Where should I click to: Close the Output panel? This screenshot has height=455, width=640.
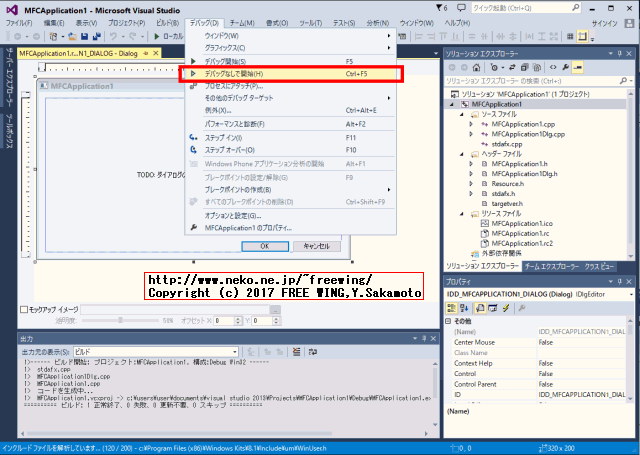433,339
